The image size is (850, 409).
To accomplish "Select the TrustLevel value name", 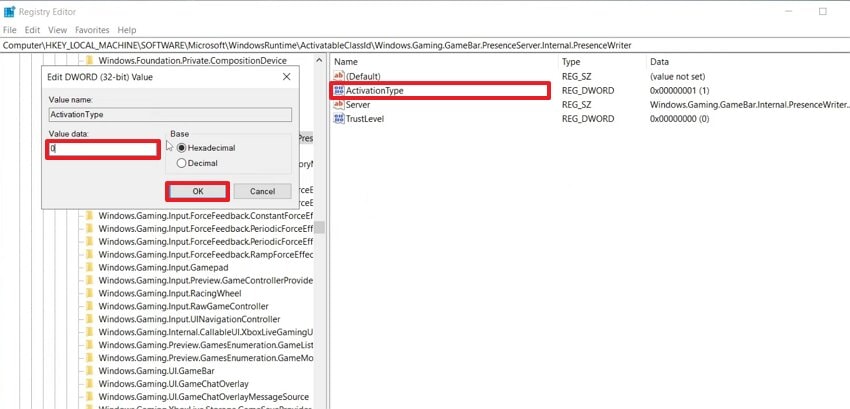I will tap(365, 119).
